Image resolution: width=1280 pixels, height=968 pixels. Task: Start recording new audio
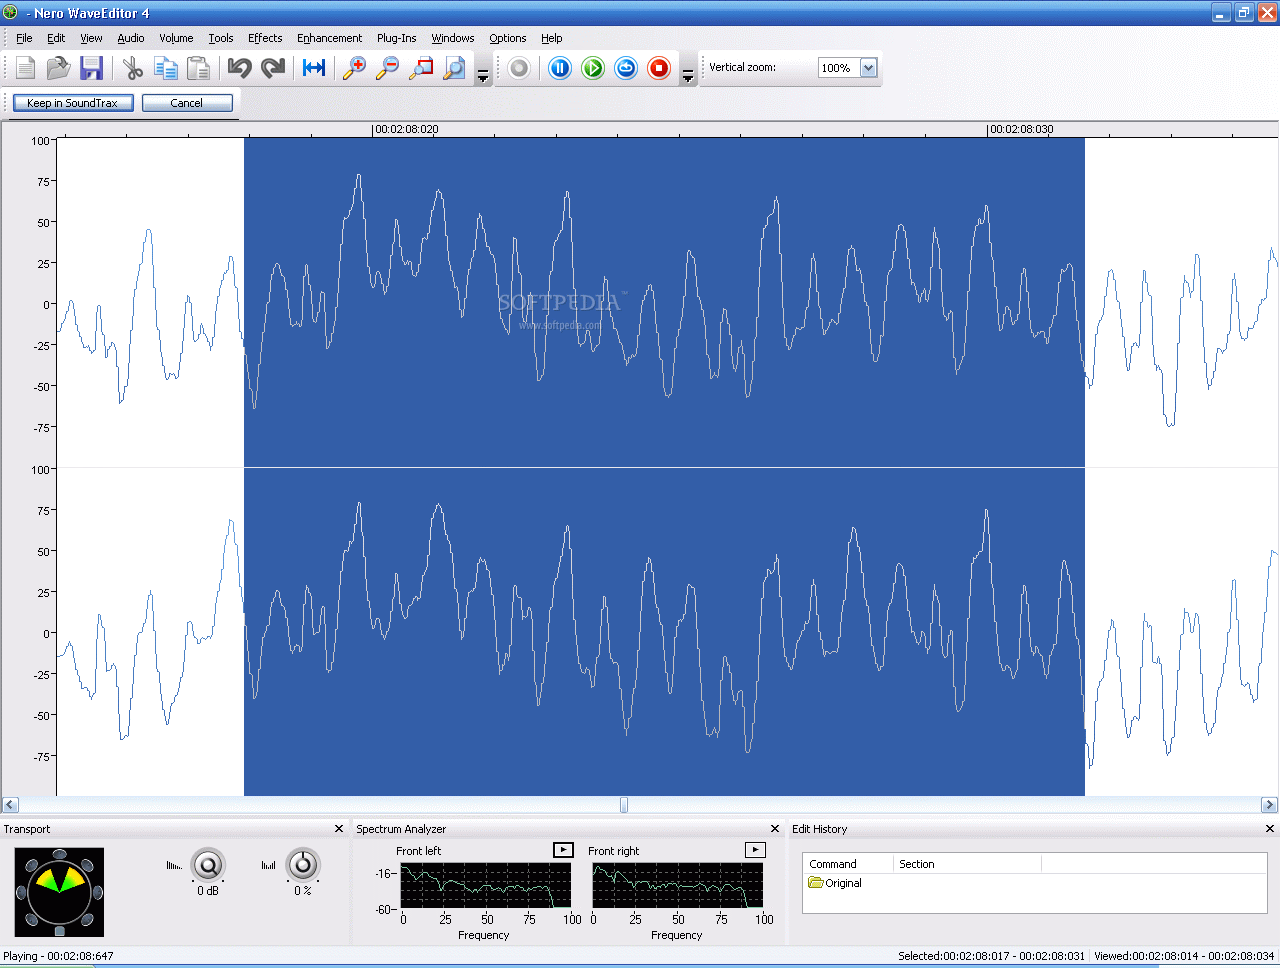518,68
